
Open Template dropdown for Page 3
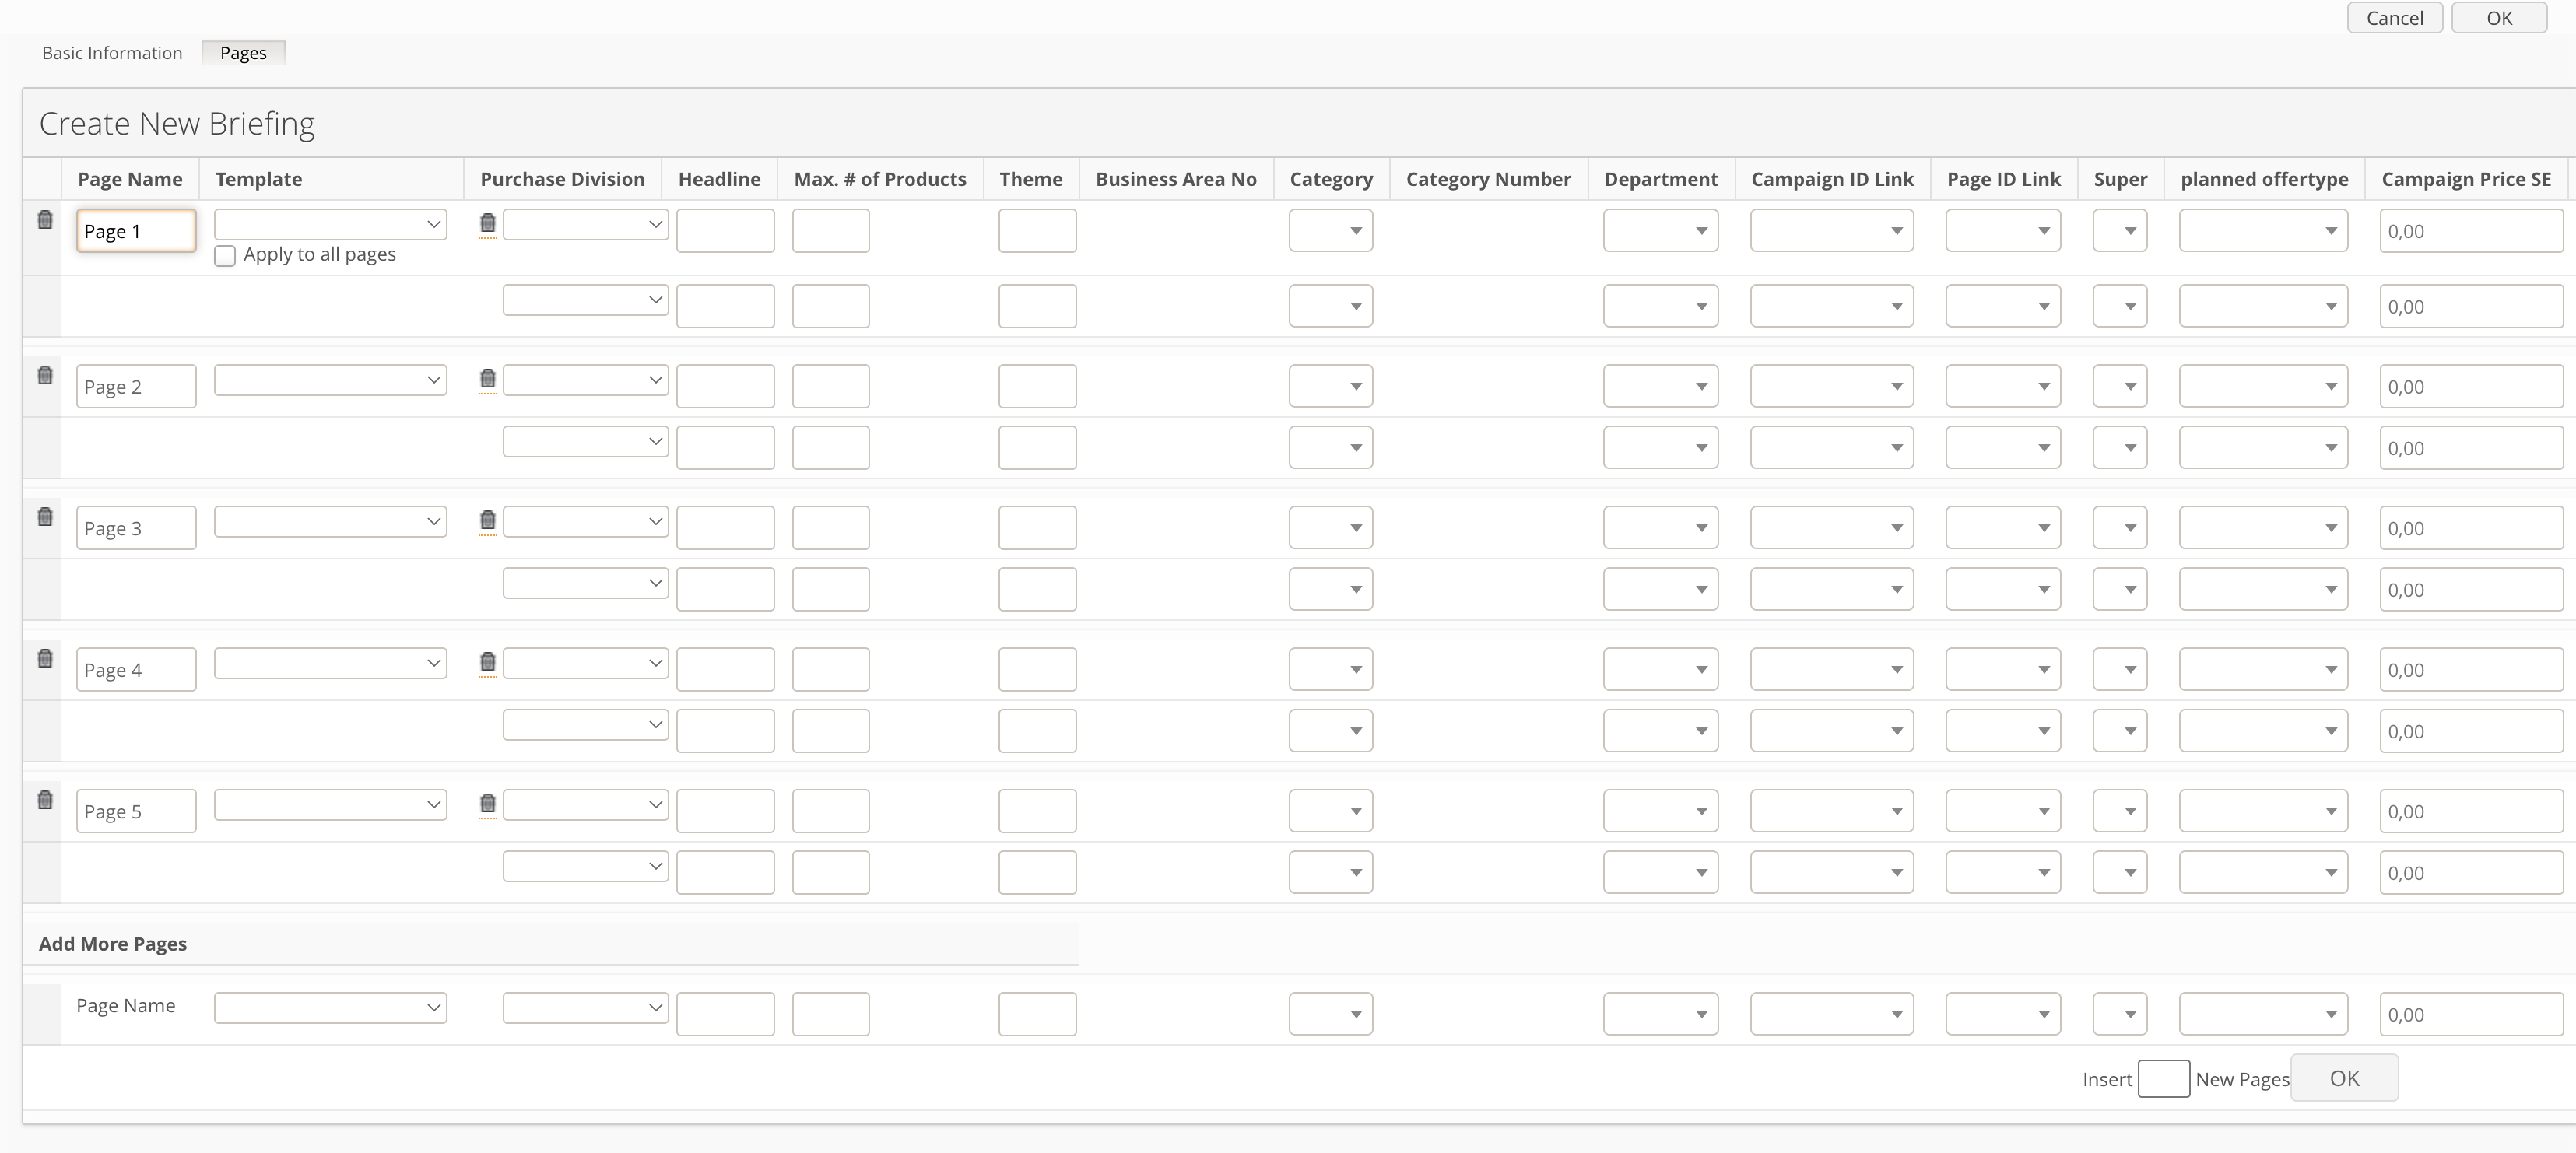(x=330, y=521)
